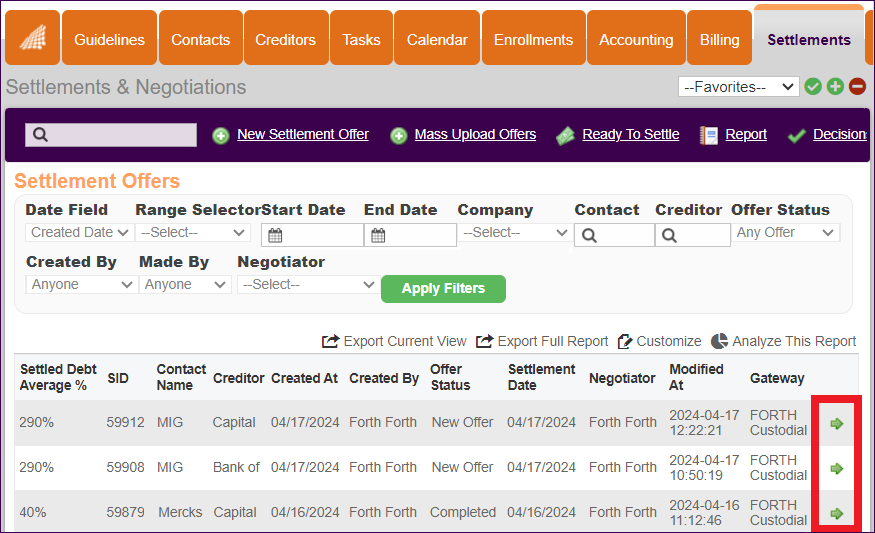Expand the Date Field dropdown
The image size is (875, 533).
coord(79,233)
